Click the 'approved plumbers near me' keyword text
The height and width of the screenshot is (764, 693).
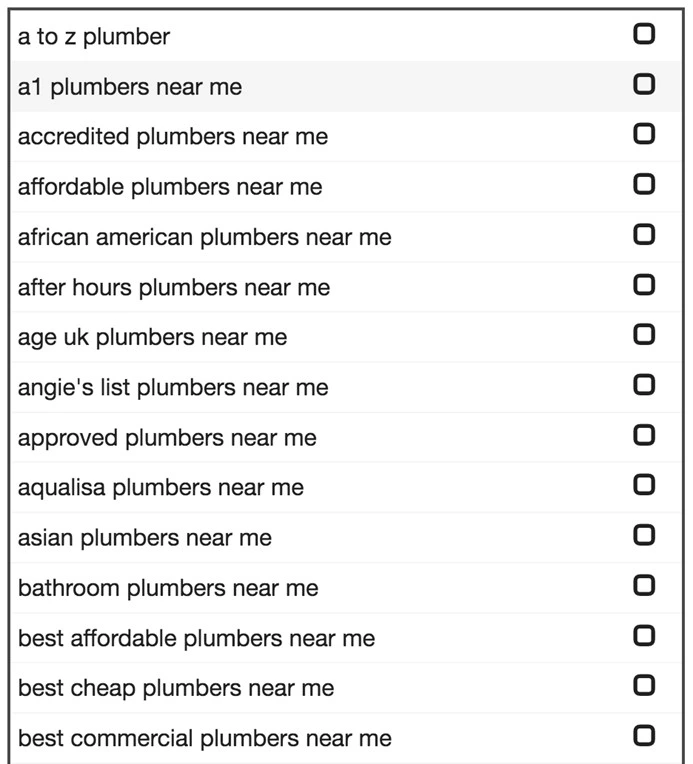point(167,438)
